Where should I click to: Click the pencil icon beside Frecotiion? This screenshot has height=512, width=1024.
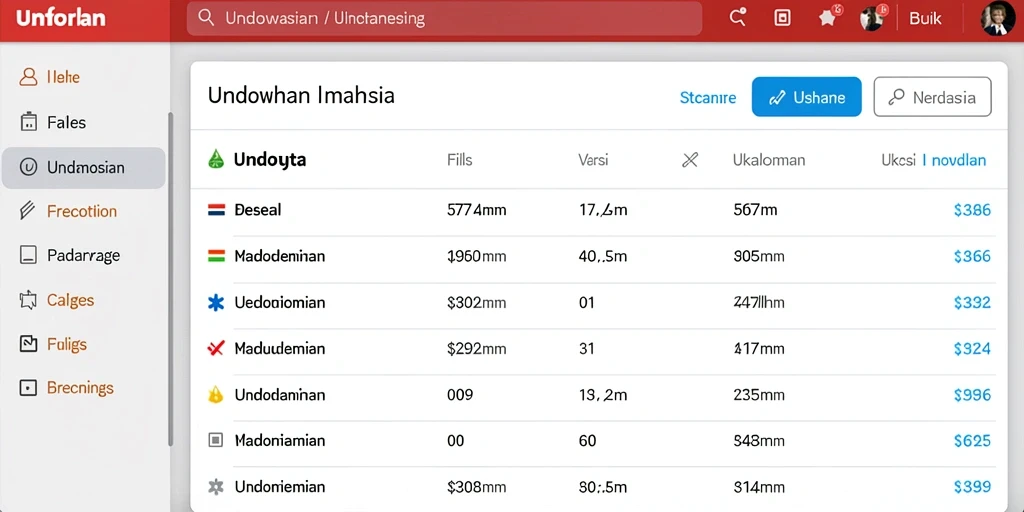click(27, 210)
